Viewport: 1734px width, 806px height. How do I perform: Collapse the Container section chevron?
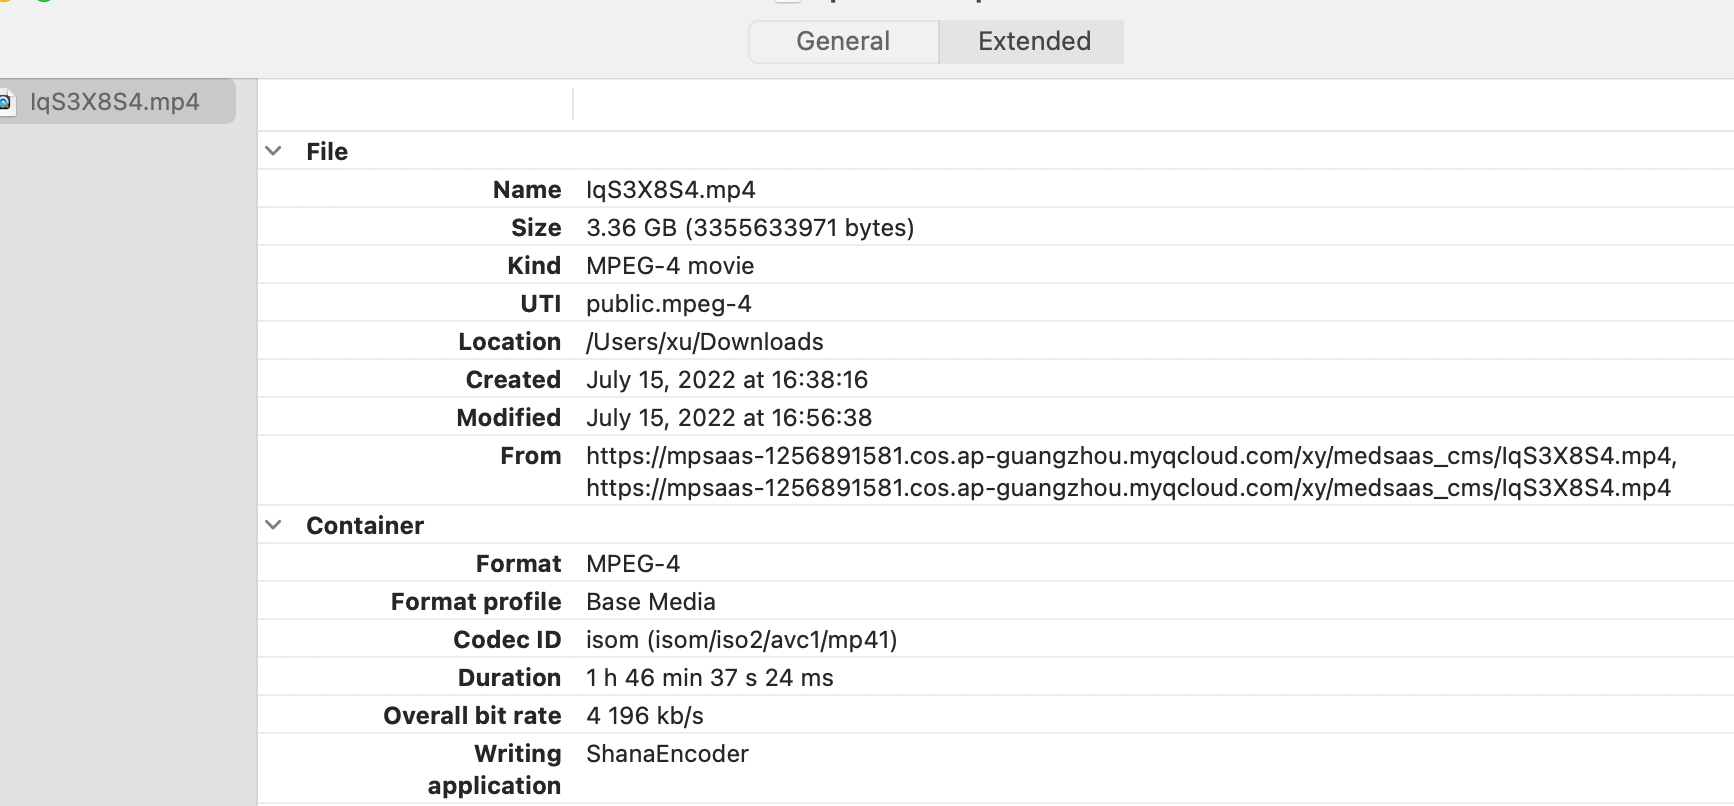click(x=273, y=525)
